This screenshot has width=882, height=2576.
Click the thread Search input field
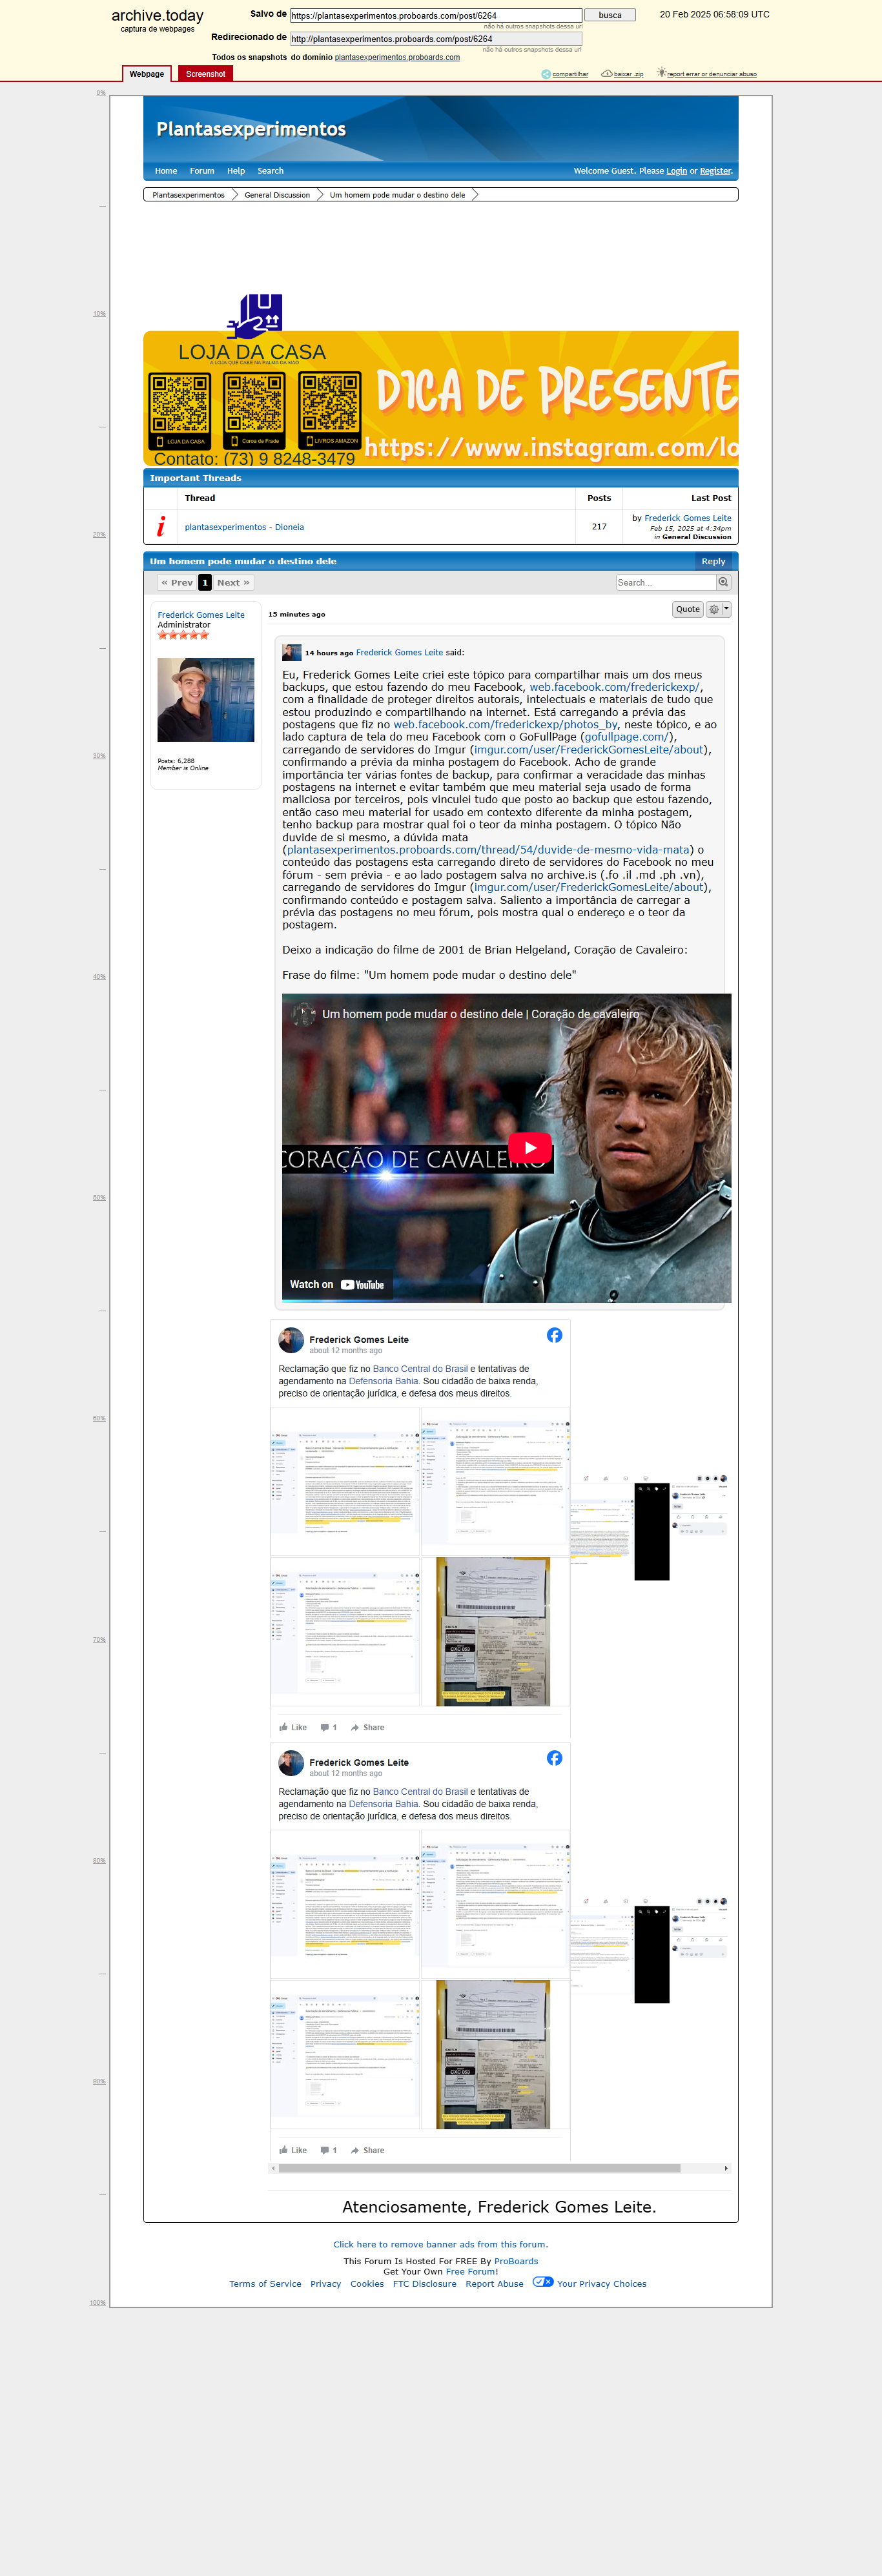point(666,582)
